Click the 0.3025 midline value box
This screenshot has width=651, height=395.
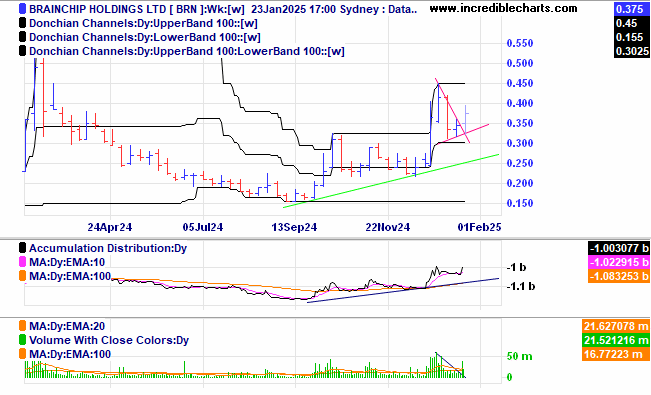click(x=631, y=51)
